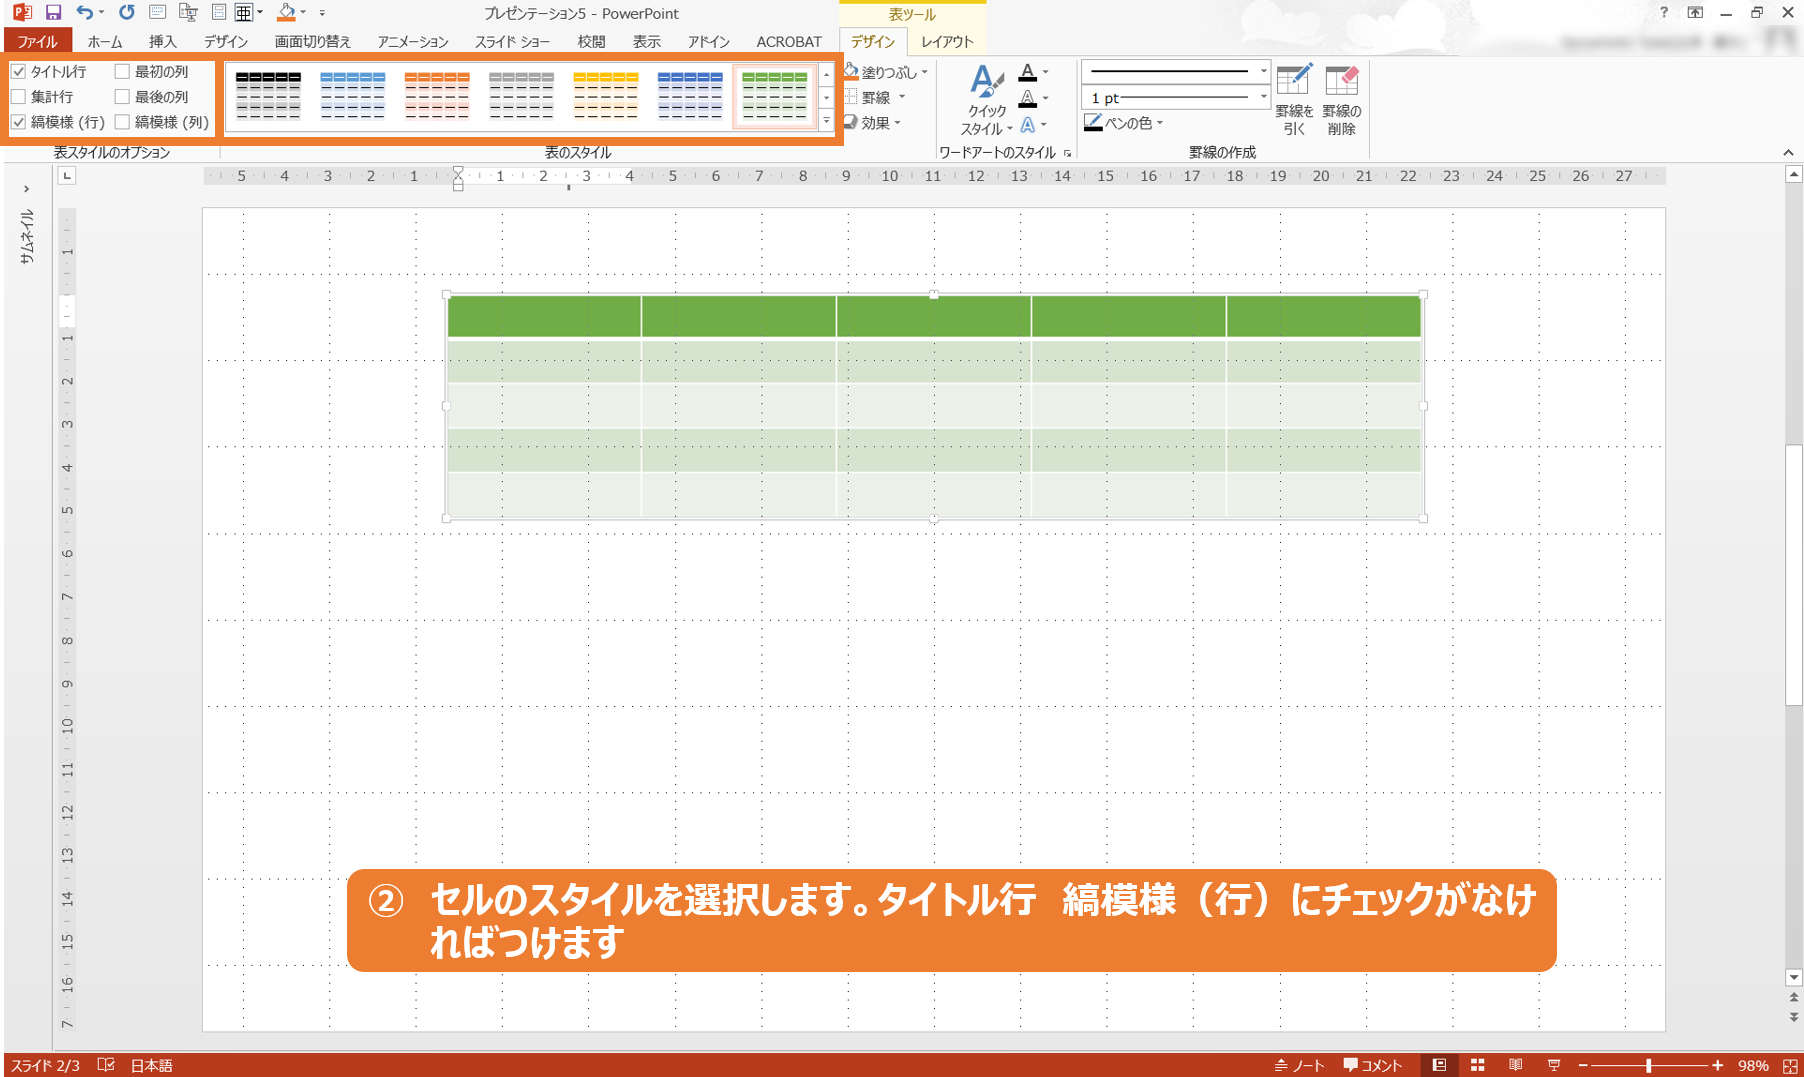The image size is (1804, 1077).
Task: Click the text outline A icon
Action: point(1027,99)
